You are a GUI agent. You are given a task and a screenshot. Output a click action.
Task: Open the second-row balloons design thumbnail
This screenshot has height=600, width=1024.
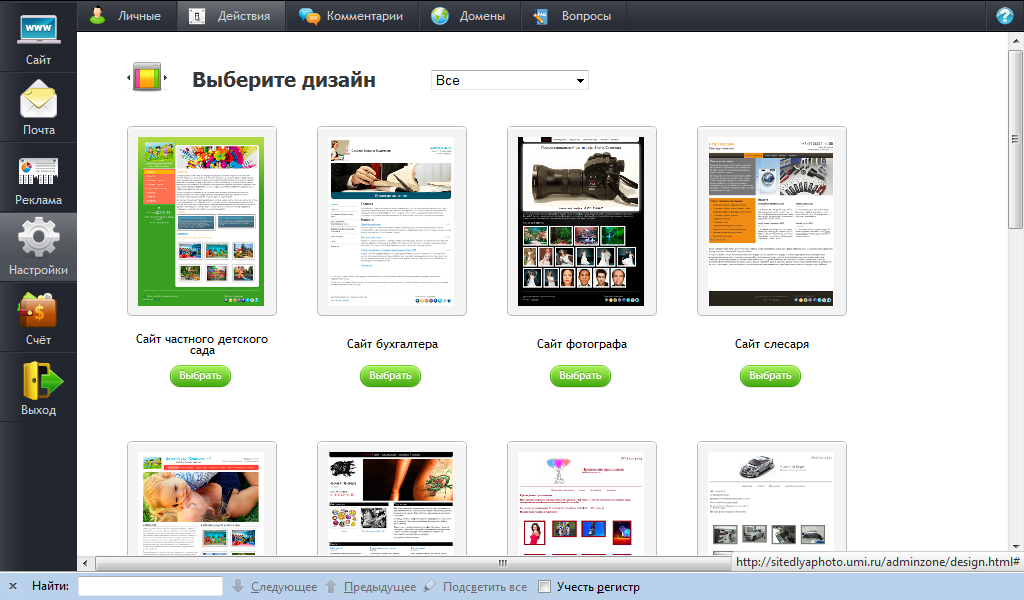(582, 499)
